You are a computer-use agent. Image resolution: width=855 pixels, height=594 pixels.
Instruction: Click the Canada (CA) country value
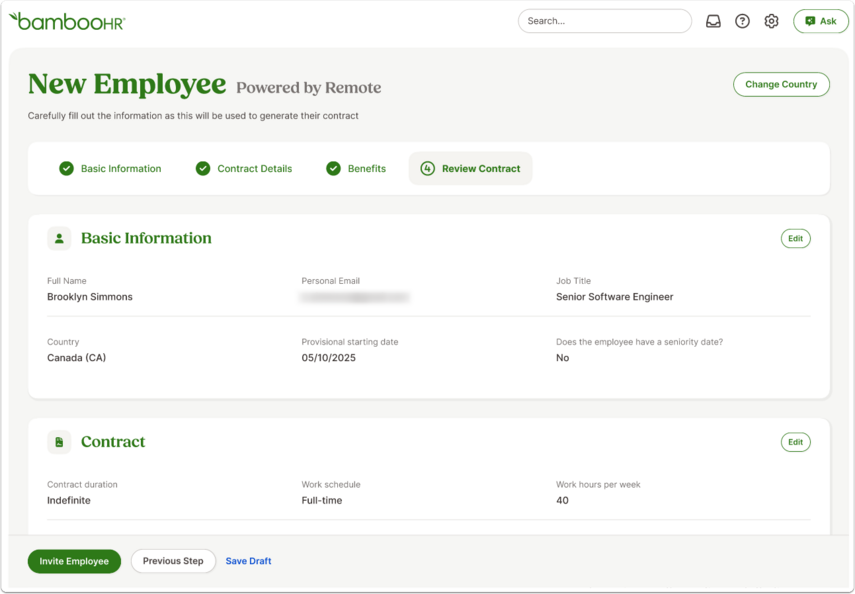tap(76, 358)
